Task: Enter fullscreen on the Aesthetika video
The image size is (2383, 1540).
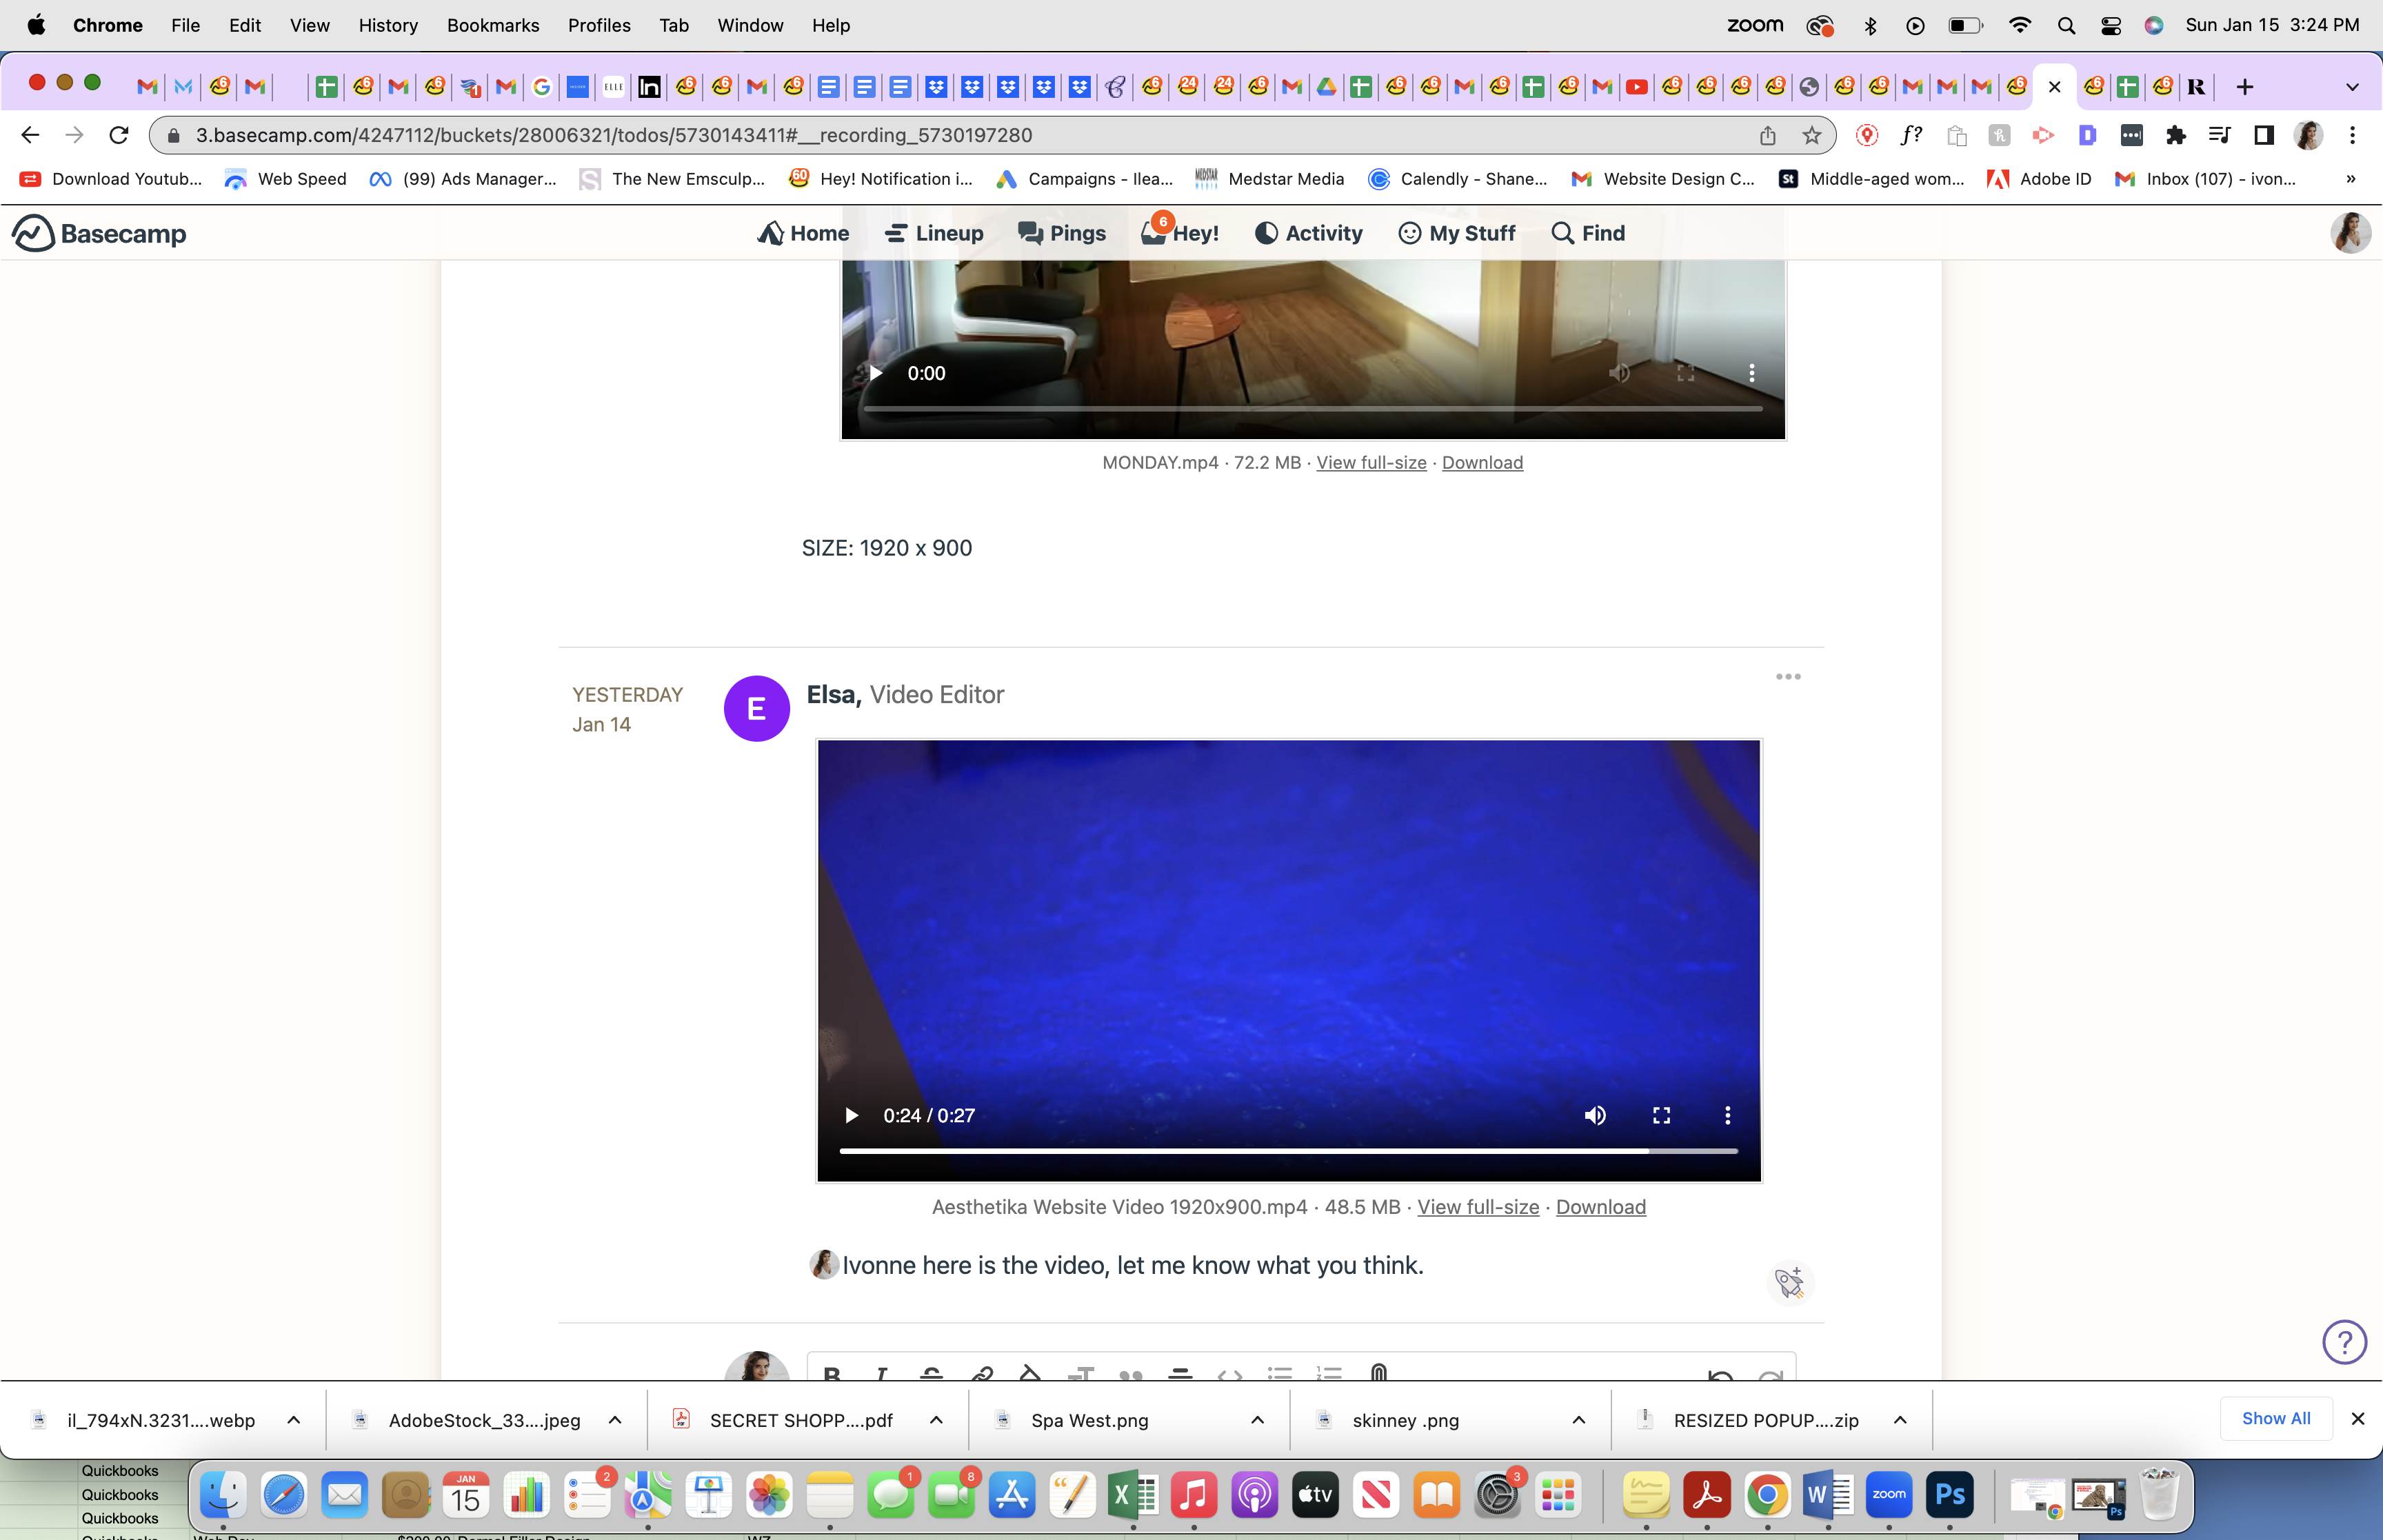Action: tap(1661, 1115)
